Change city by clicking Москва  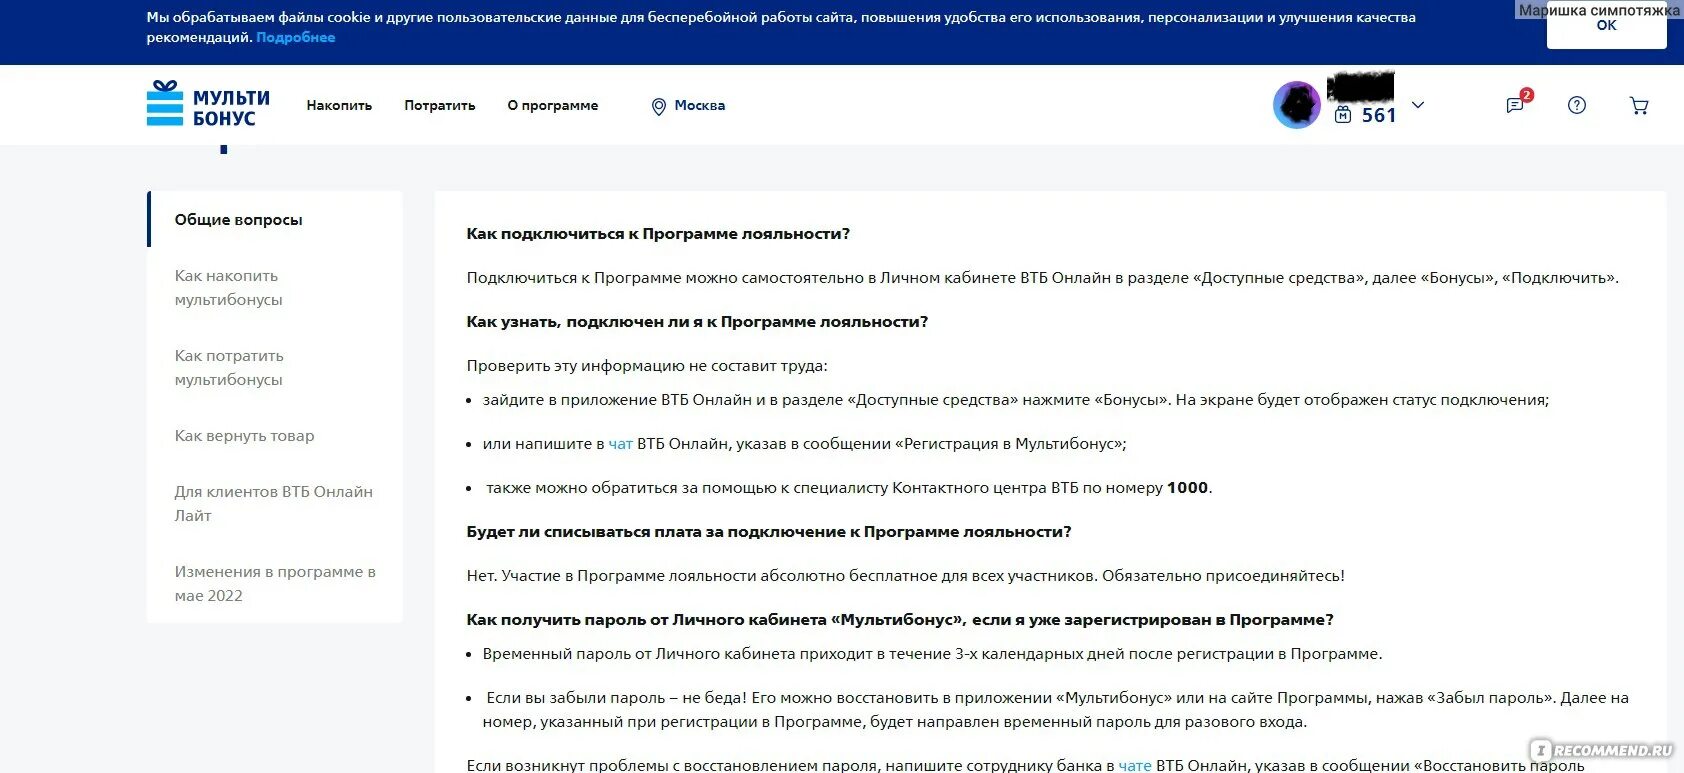point(700,105)
